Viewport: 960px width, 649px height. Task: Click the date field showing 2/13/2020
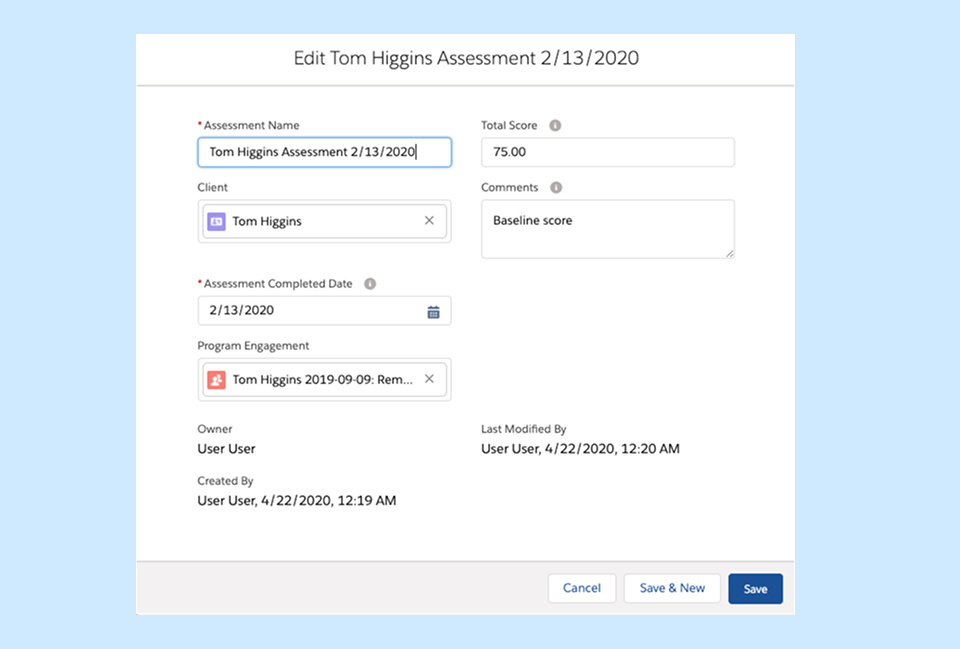[310, 311]
